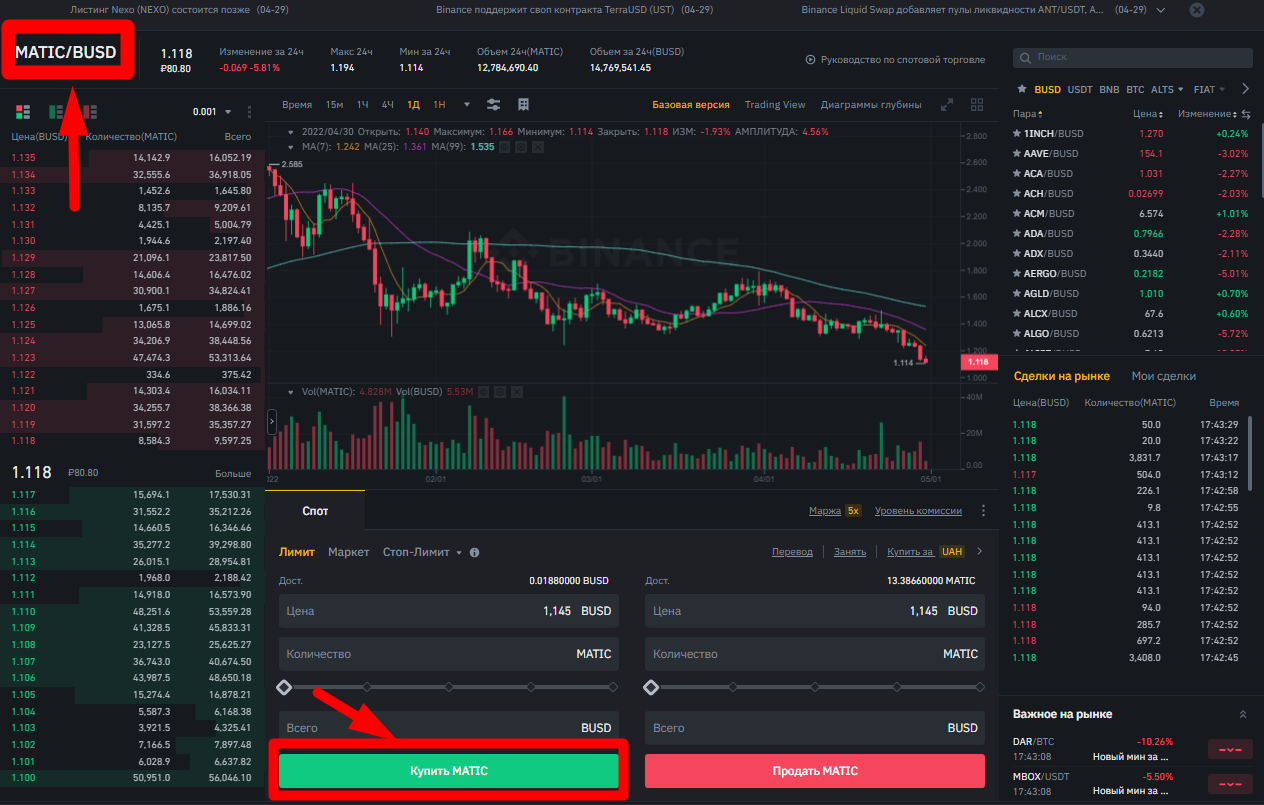Open Stop-Limit info icon
Image resolution: width=1264 pixels, height=805 pixels.
click(474, 552)
